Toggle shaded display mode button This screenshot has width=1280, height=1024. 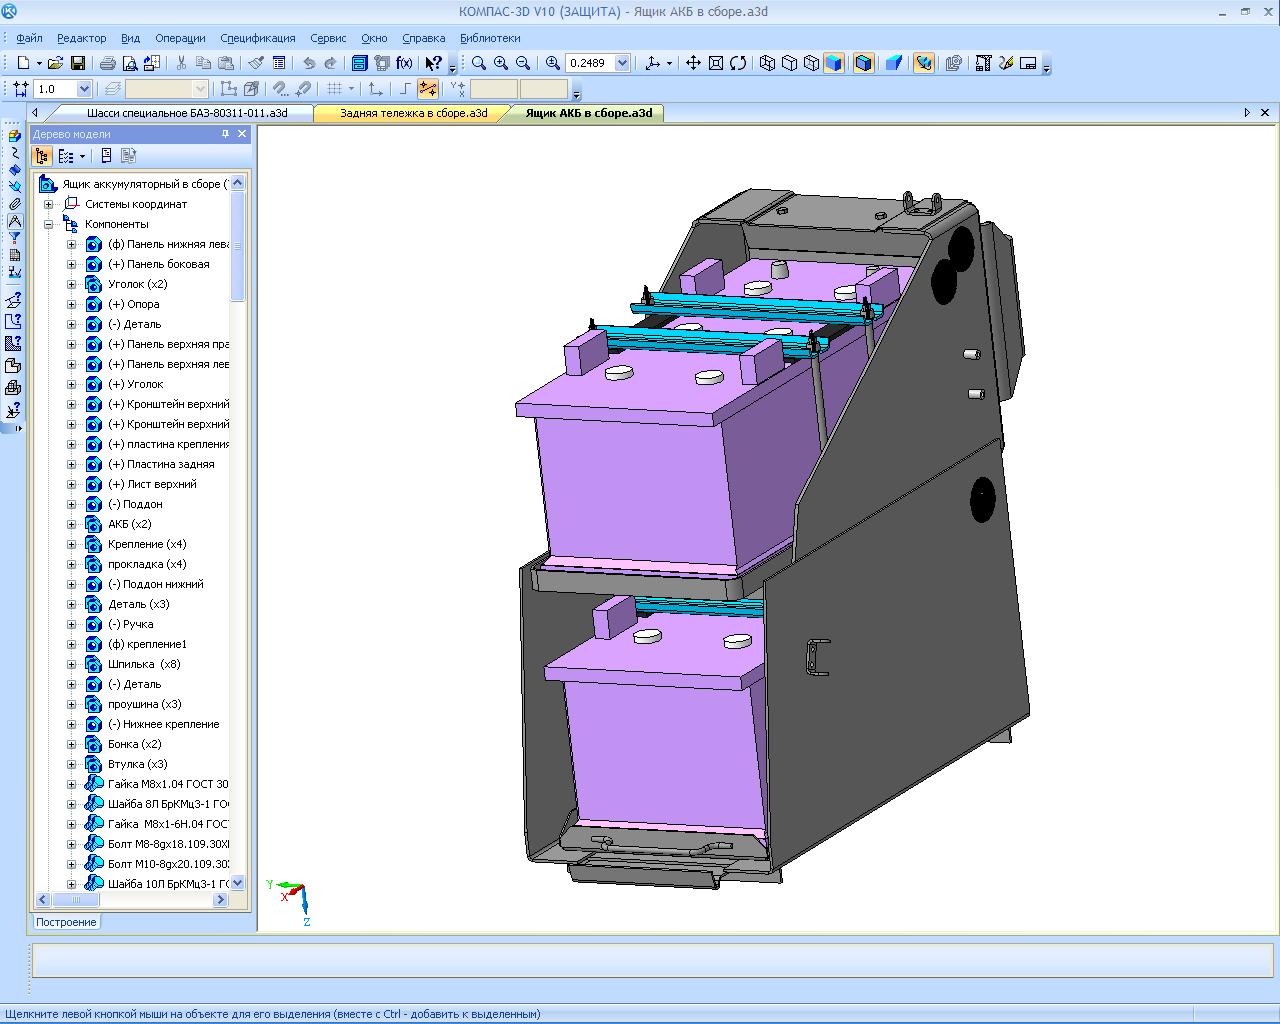[833, 63]
